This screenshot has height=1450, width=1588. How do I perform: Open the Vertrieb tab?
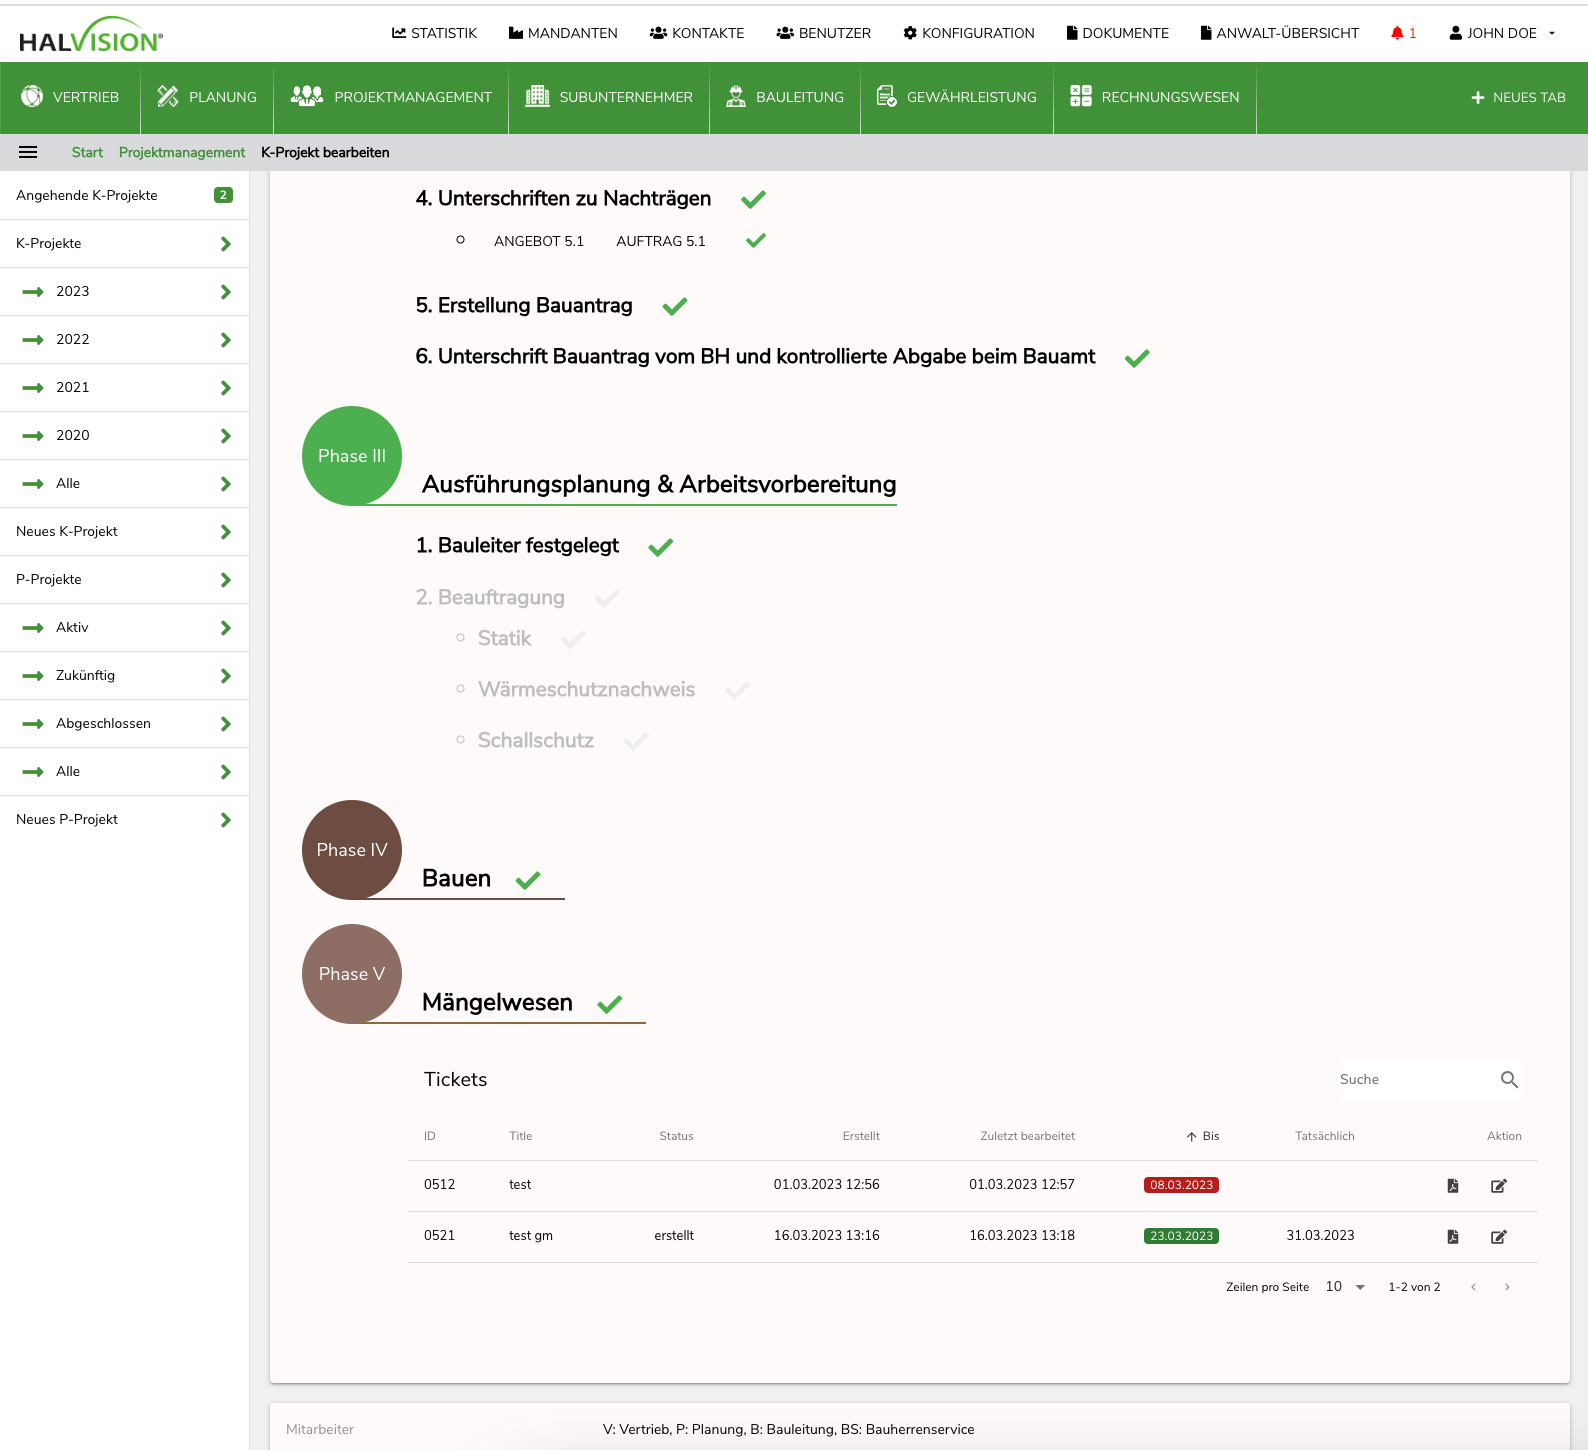pos(70,97)
